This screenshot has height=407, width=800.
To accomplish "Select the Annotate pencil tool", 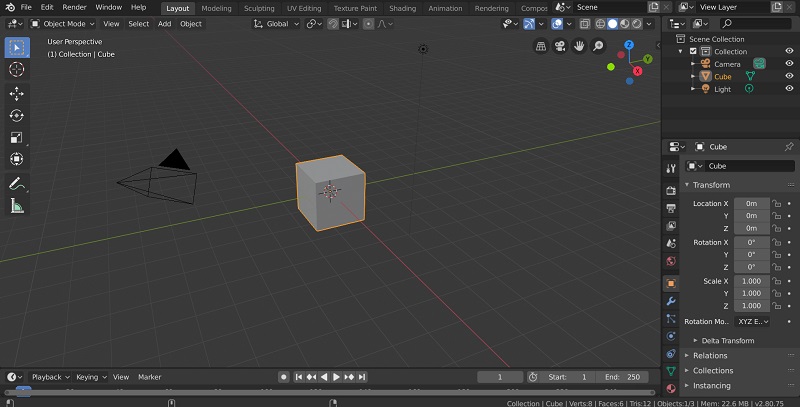I will point(16,184).
